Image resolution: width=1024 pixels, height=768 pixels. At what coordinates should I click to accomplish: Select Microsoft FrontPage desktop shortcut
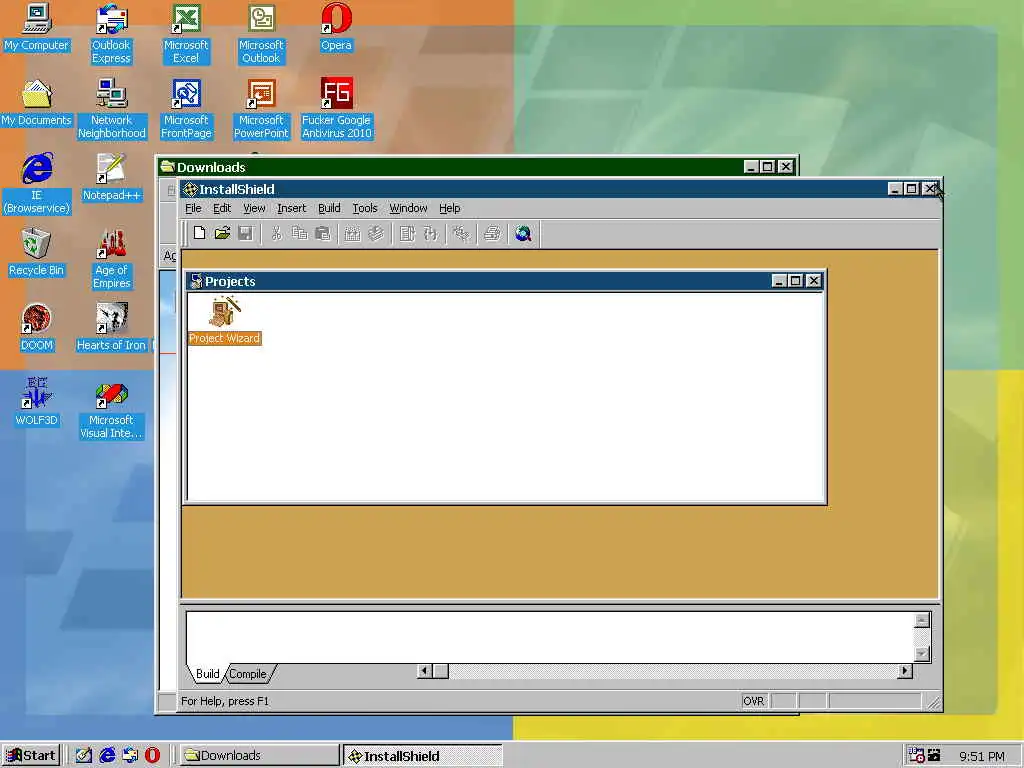[x=186, y=109]
